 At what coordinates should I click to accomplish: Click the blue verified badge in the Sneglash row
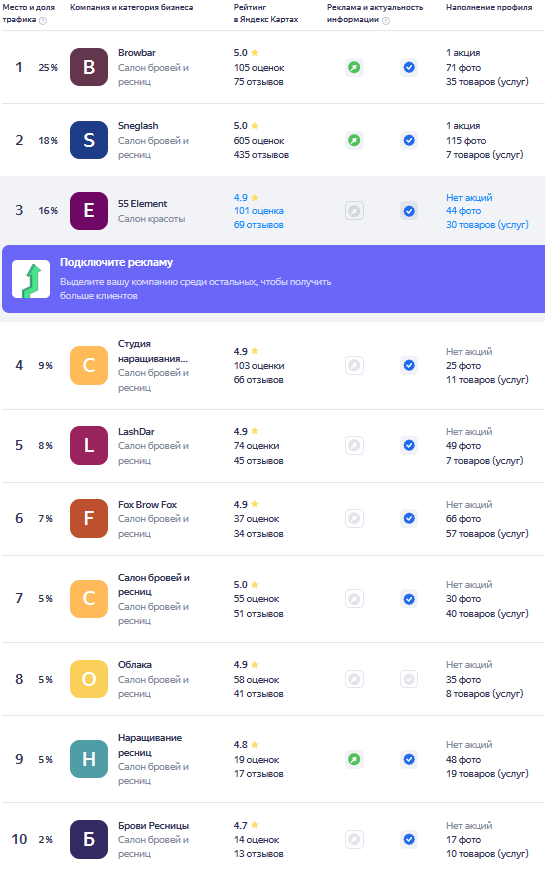[409, 140]
